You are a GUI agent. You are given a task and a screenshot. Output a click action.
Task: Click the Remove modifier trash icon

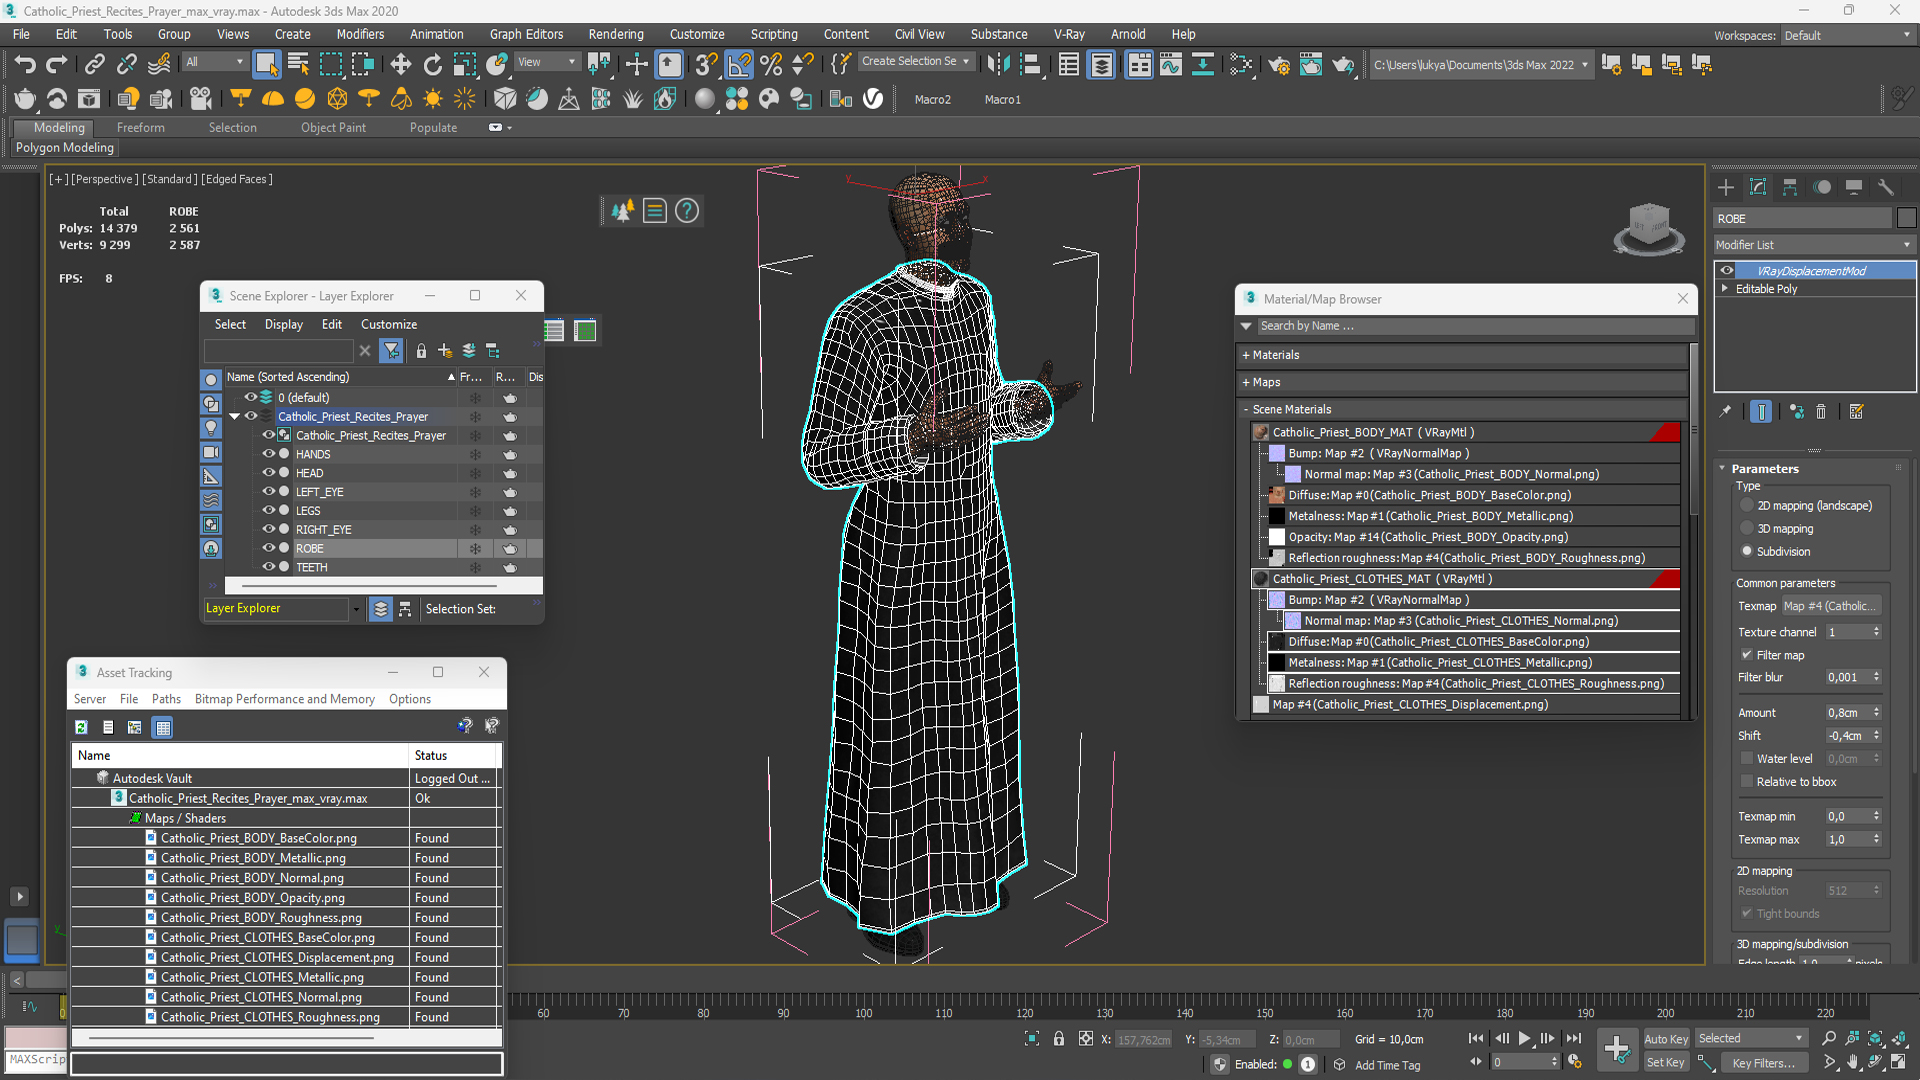pyautogui.click(x=1821, y=412)
